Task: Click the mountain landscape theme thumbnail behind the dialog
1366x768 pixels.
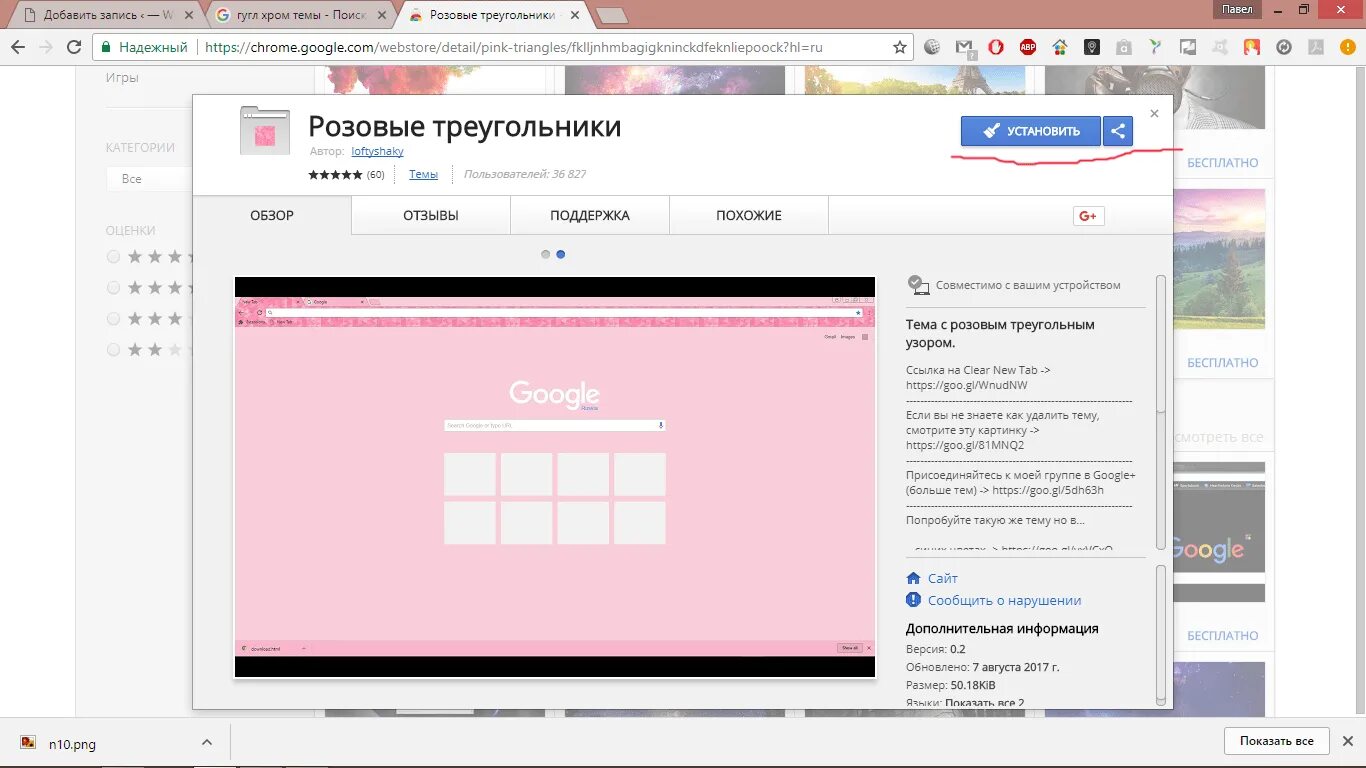Action: tap(1219, 260)
